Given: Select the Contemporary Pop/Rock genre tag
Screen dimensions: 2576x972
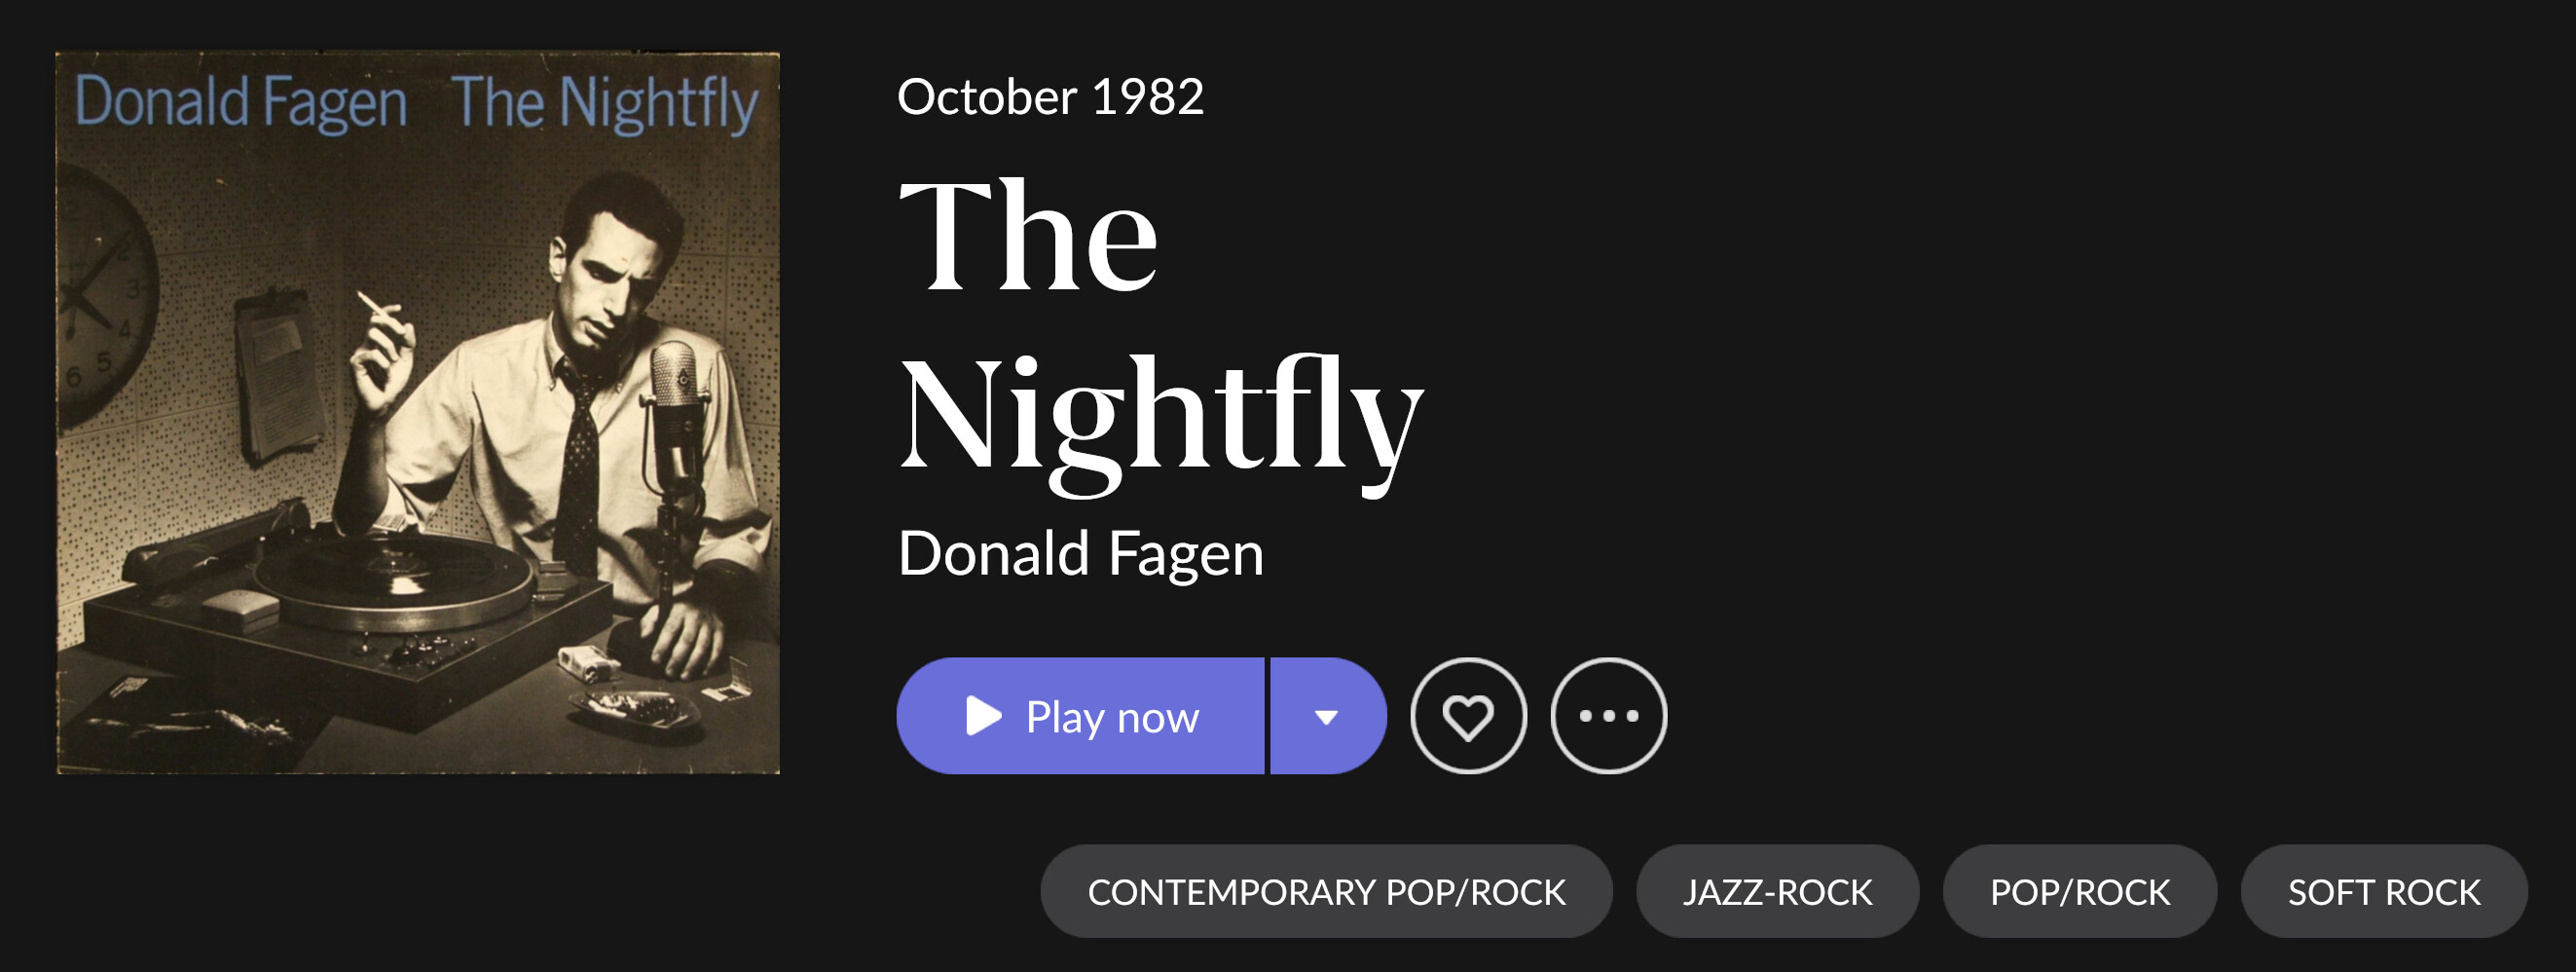Looking at the screenshot, I should tap(1326, 891).
